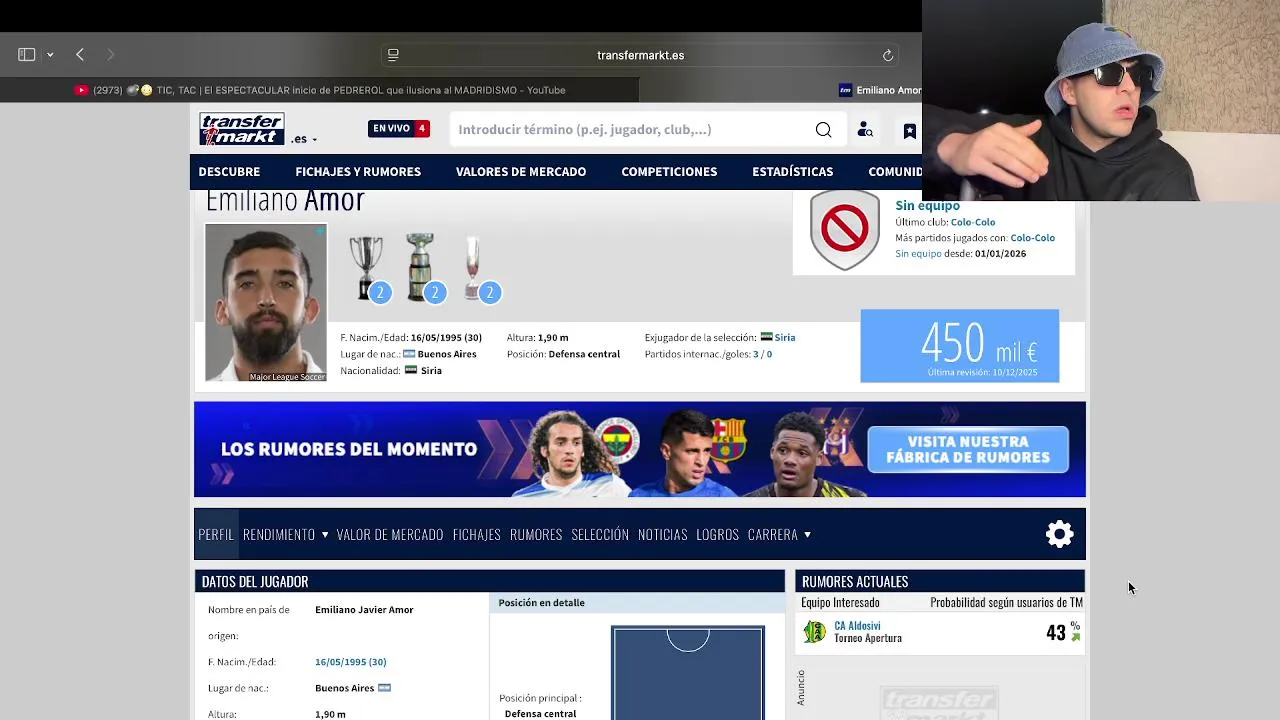
Task: Open CA Aldosivi rumor link
Action: (857, 626)
